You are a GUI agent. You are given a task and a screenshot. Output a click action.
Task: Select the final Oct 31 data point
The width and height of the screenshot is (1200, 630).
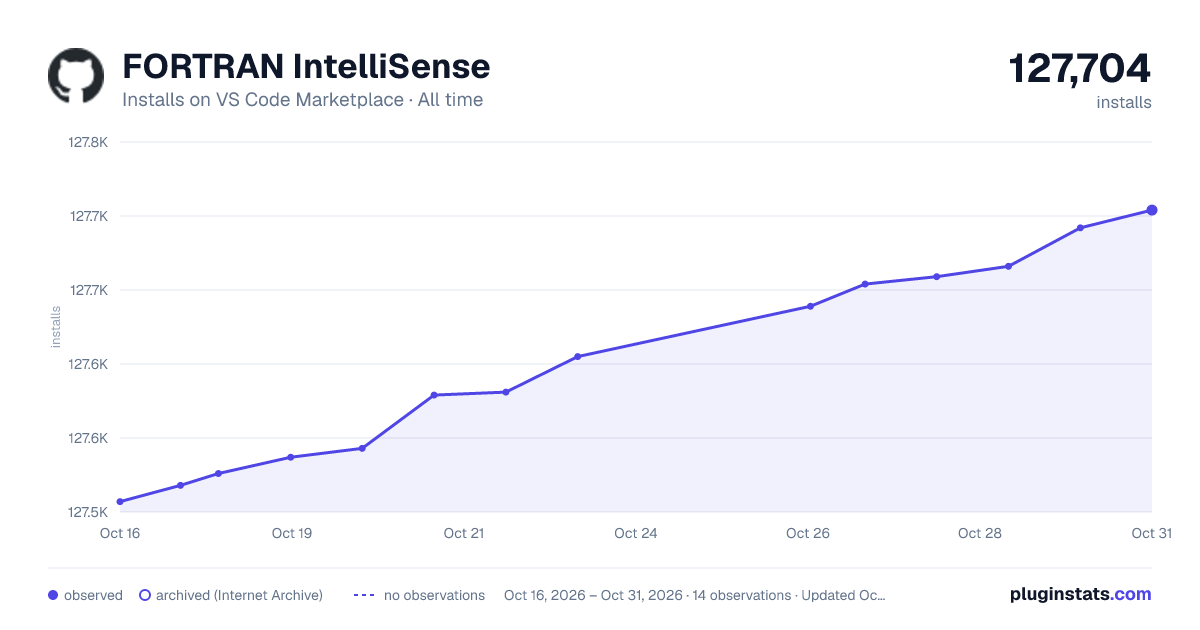click(x=1152, y=210)
